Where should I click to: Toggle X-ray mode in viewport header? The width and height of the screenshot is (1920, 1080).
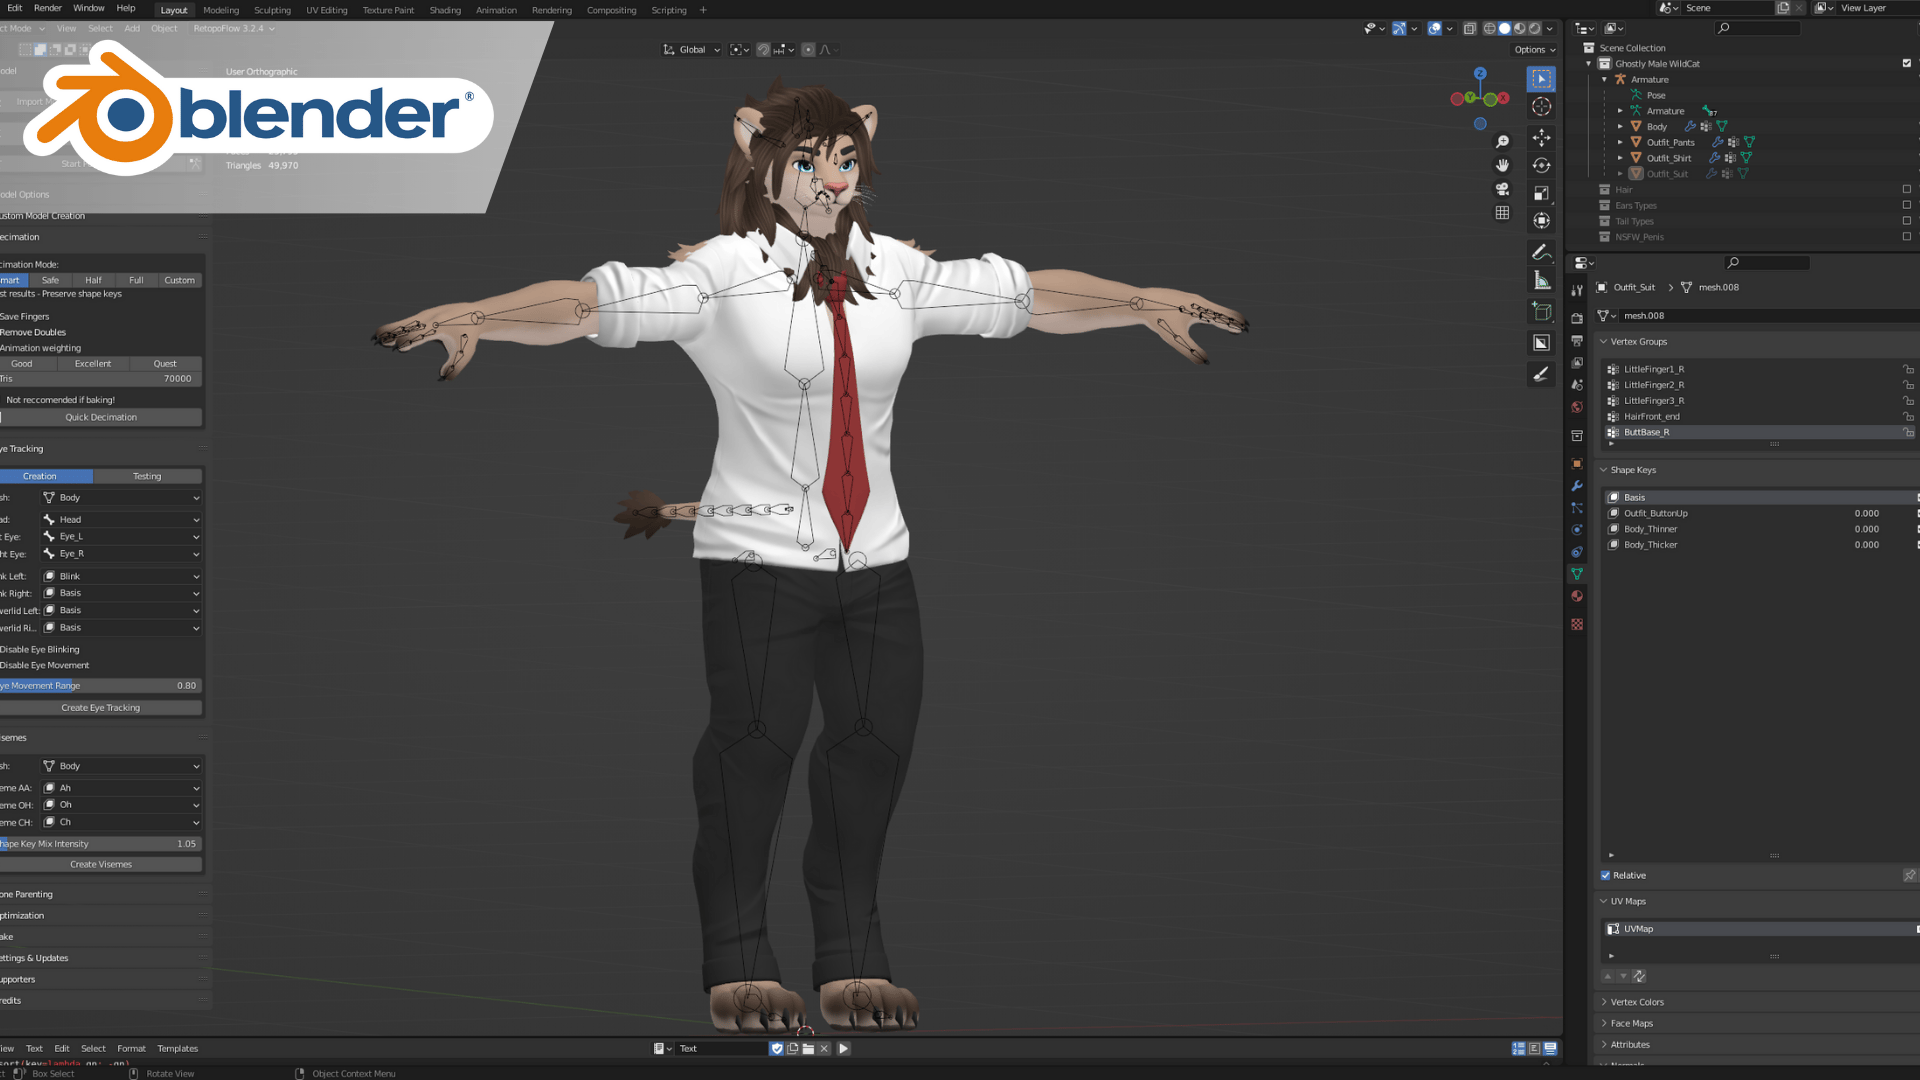(x=1470, y=29)
